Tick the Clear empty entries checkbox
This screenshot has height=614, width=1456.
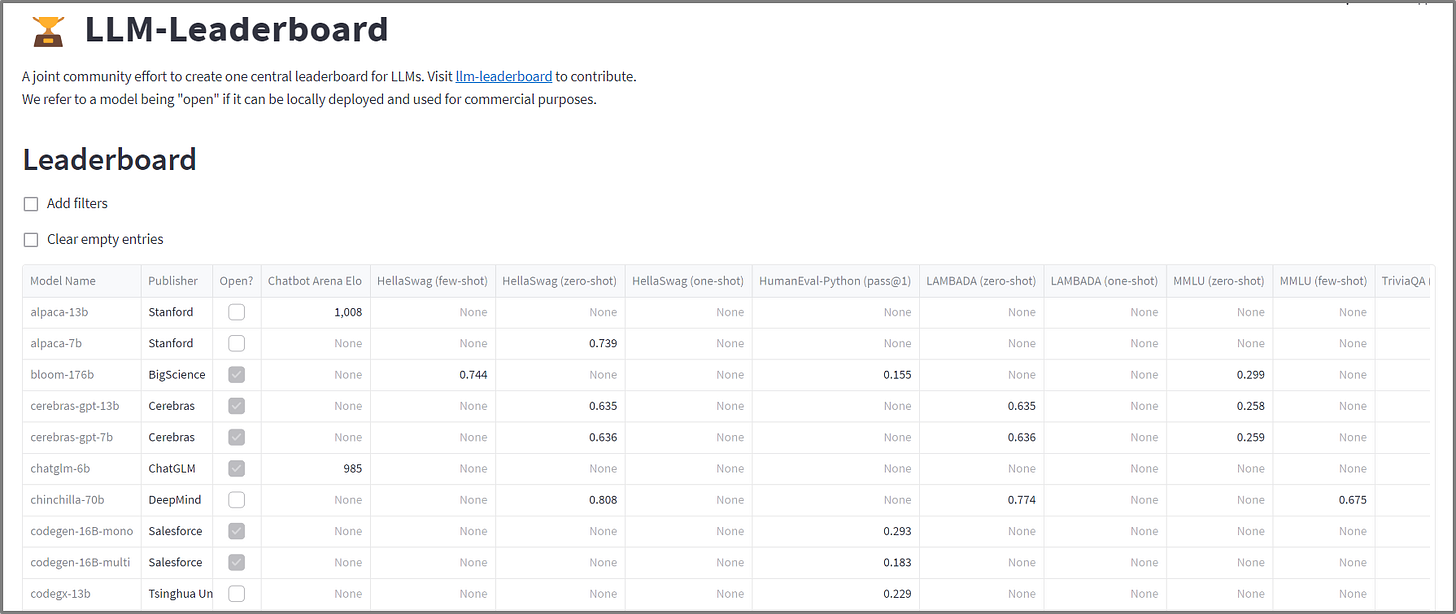point(31,240)
